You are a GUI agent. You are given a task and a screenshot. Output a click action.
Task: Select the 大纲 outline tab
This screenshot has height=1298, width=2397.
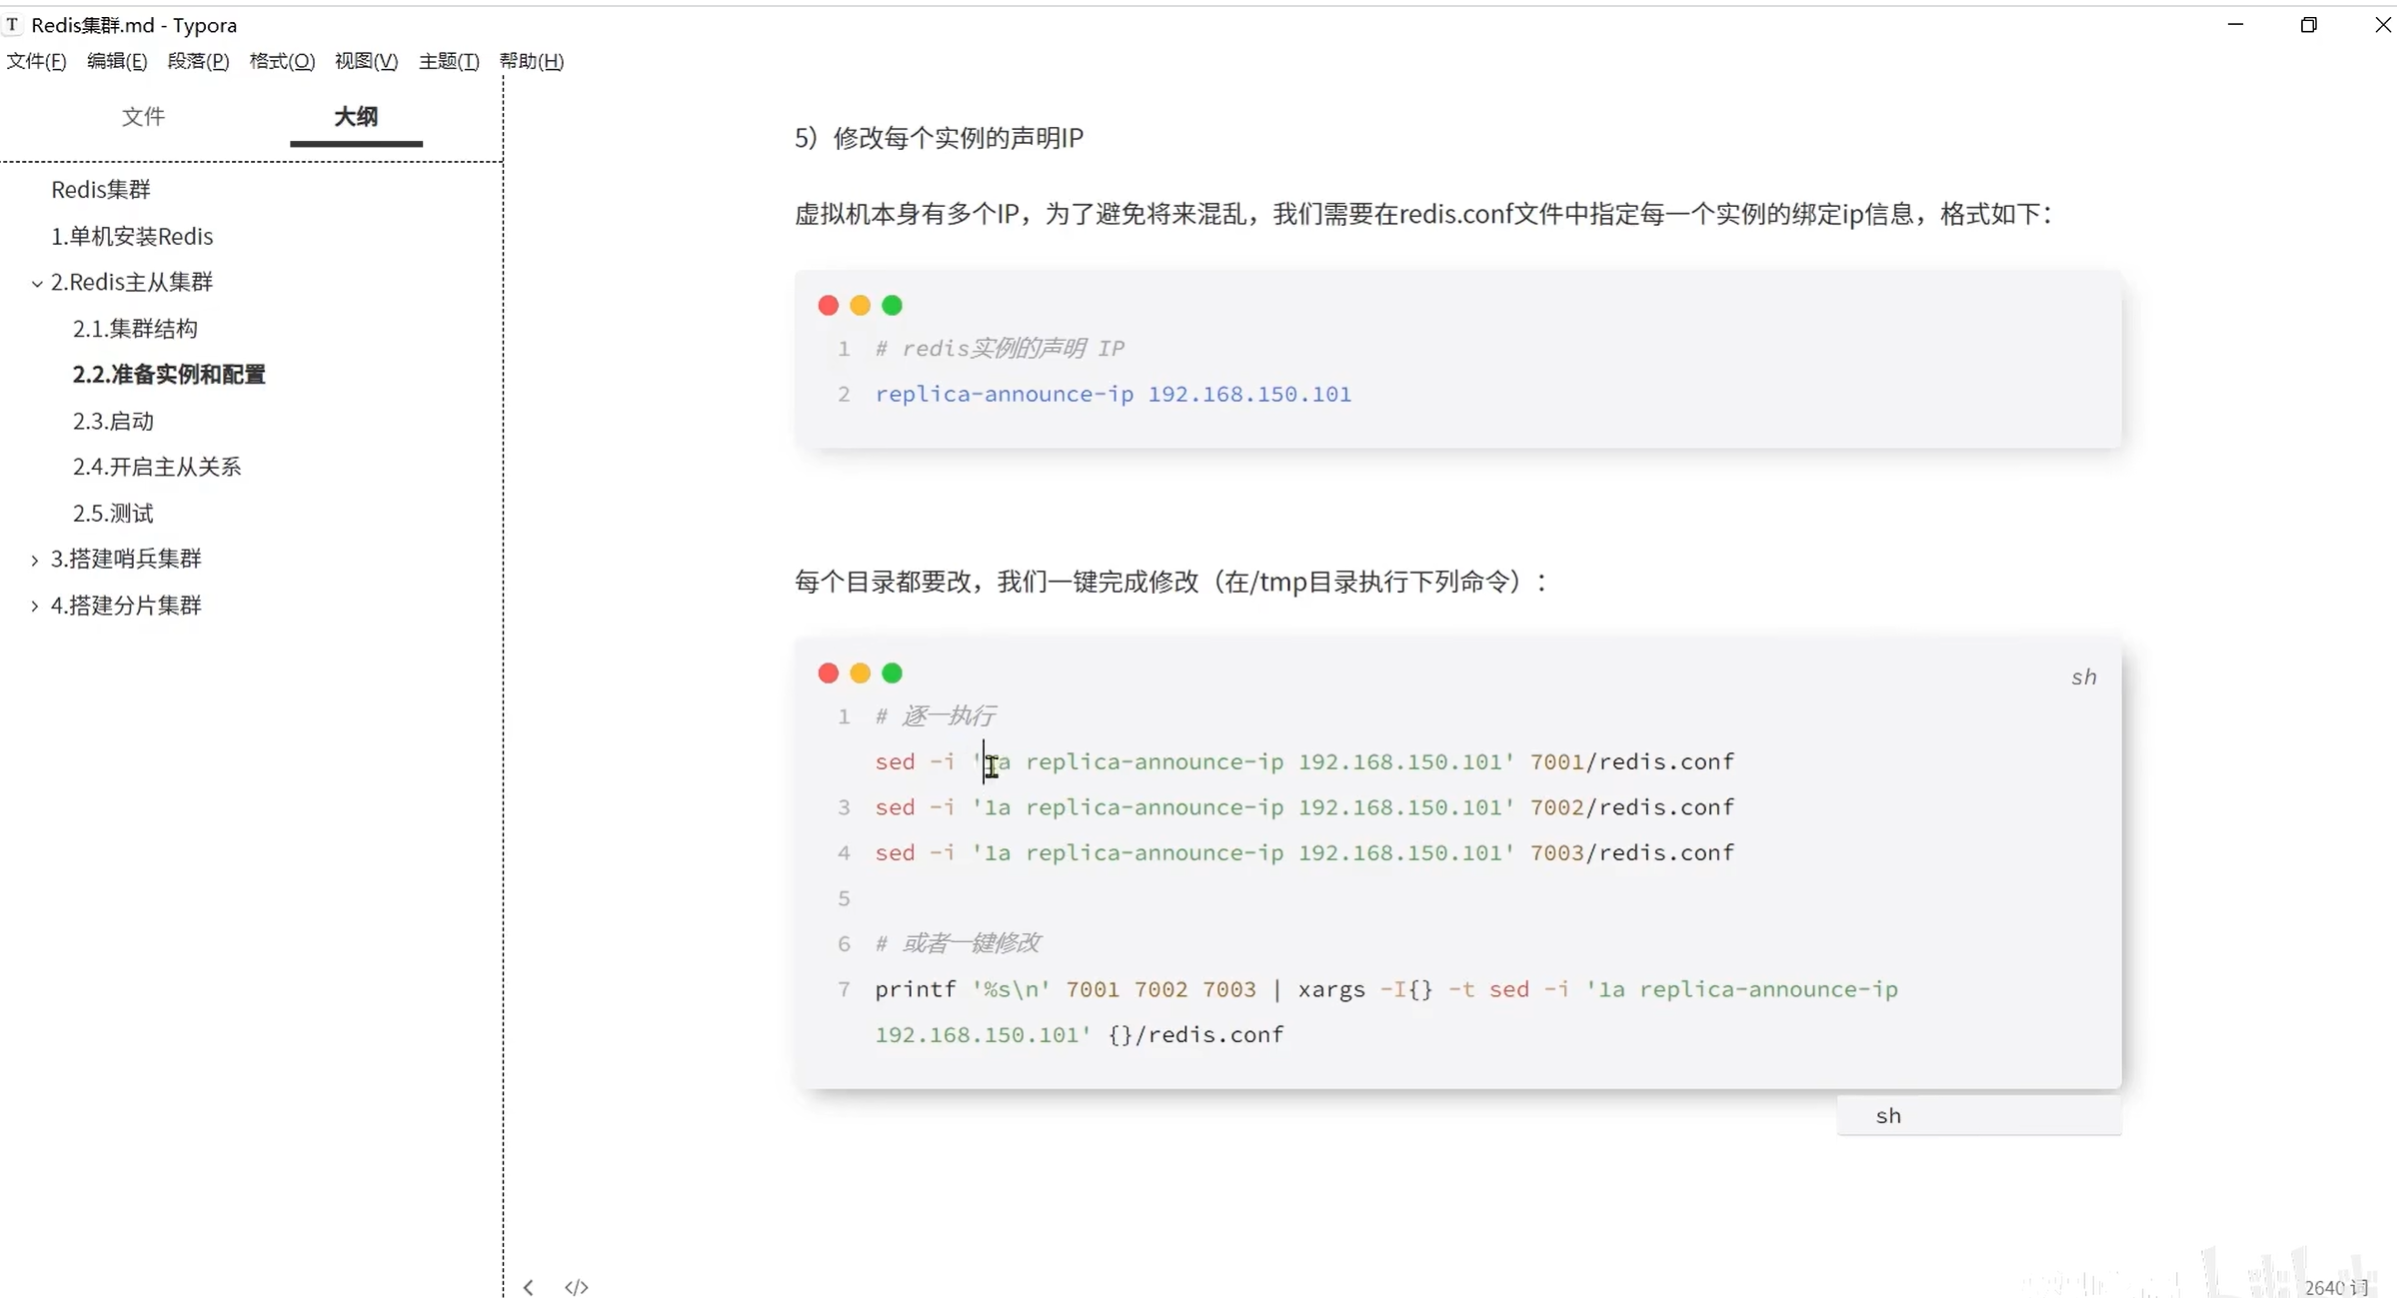[x=355, y=116]
